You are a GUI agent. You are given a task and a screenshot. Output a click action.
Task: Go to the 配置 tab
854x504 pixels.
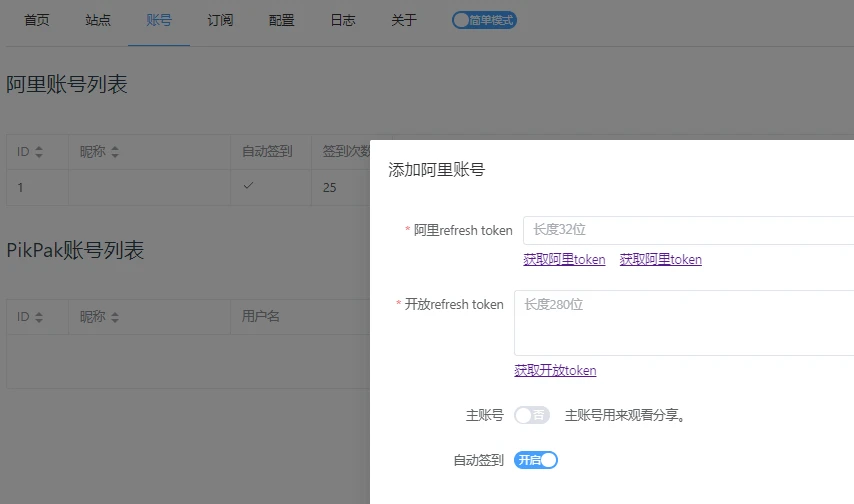pos(282,21)
